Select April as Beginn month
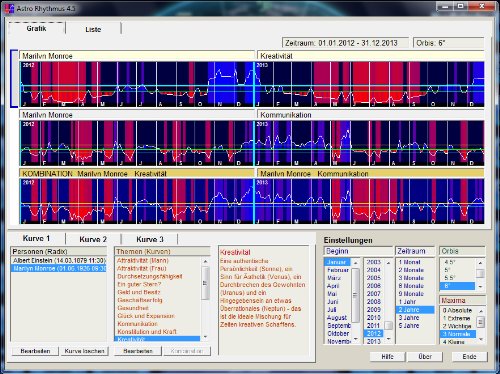Viewport: 500px width, 374px height. pos(333,286)
